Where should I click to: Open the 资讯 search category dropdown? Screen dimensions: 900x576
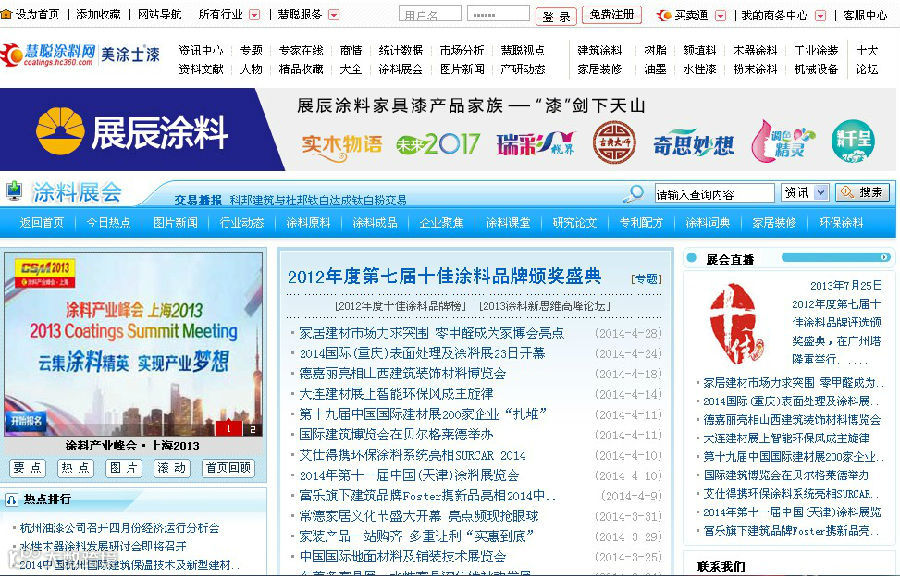(x=821, y=193)
